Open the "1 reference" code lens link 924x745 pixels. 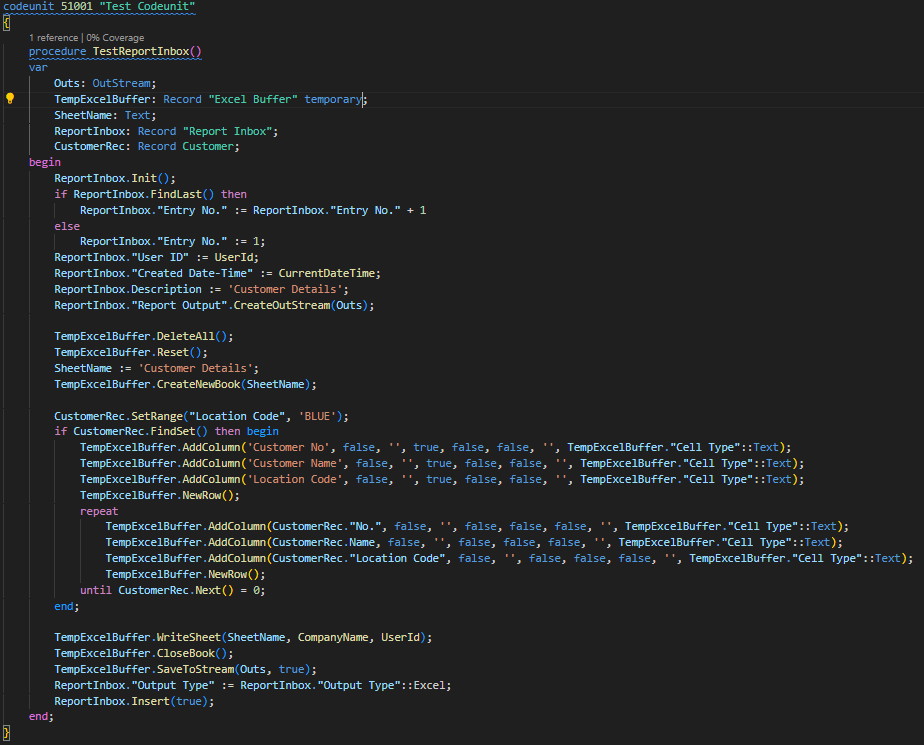point(55,37)
